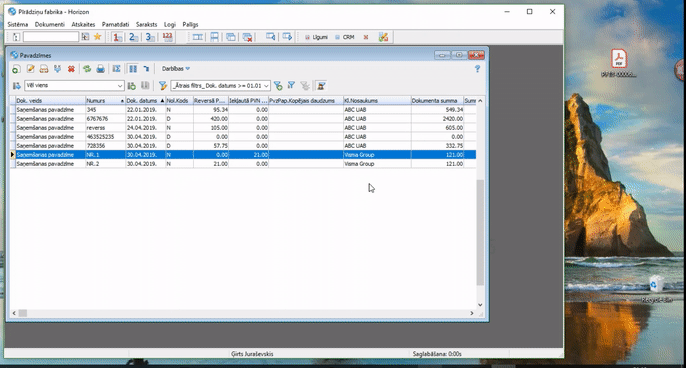Click the search field in main toolbar
The height and width of the screenshot is (368, 686).
51,37
